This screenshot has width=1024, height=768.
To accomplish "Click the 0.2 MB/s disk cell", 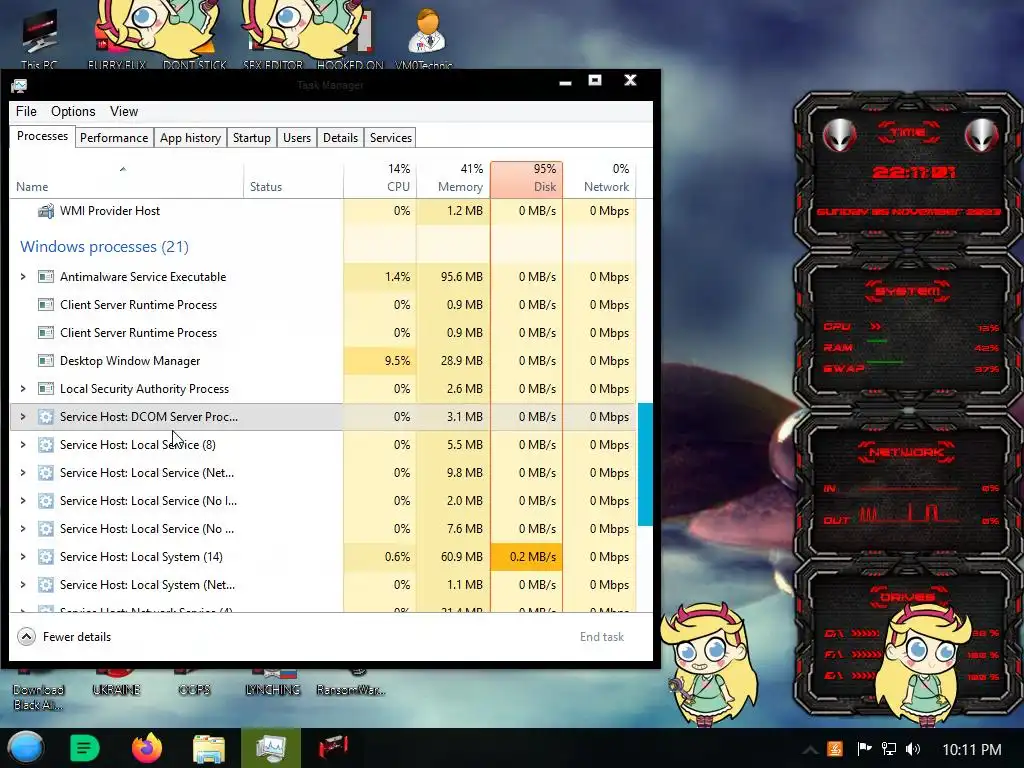I will point(526,557).
